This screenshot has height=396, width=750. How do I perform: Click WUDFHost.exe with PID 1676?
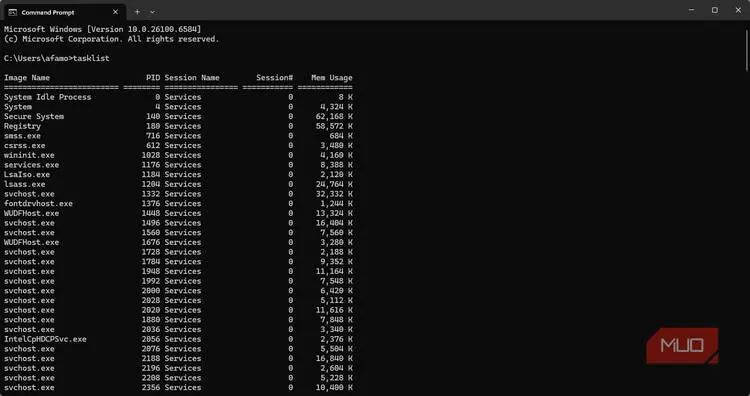tap(32, 242)
